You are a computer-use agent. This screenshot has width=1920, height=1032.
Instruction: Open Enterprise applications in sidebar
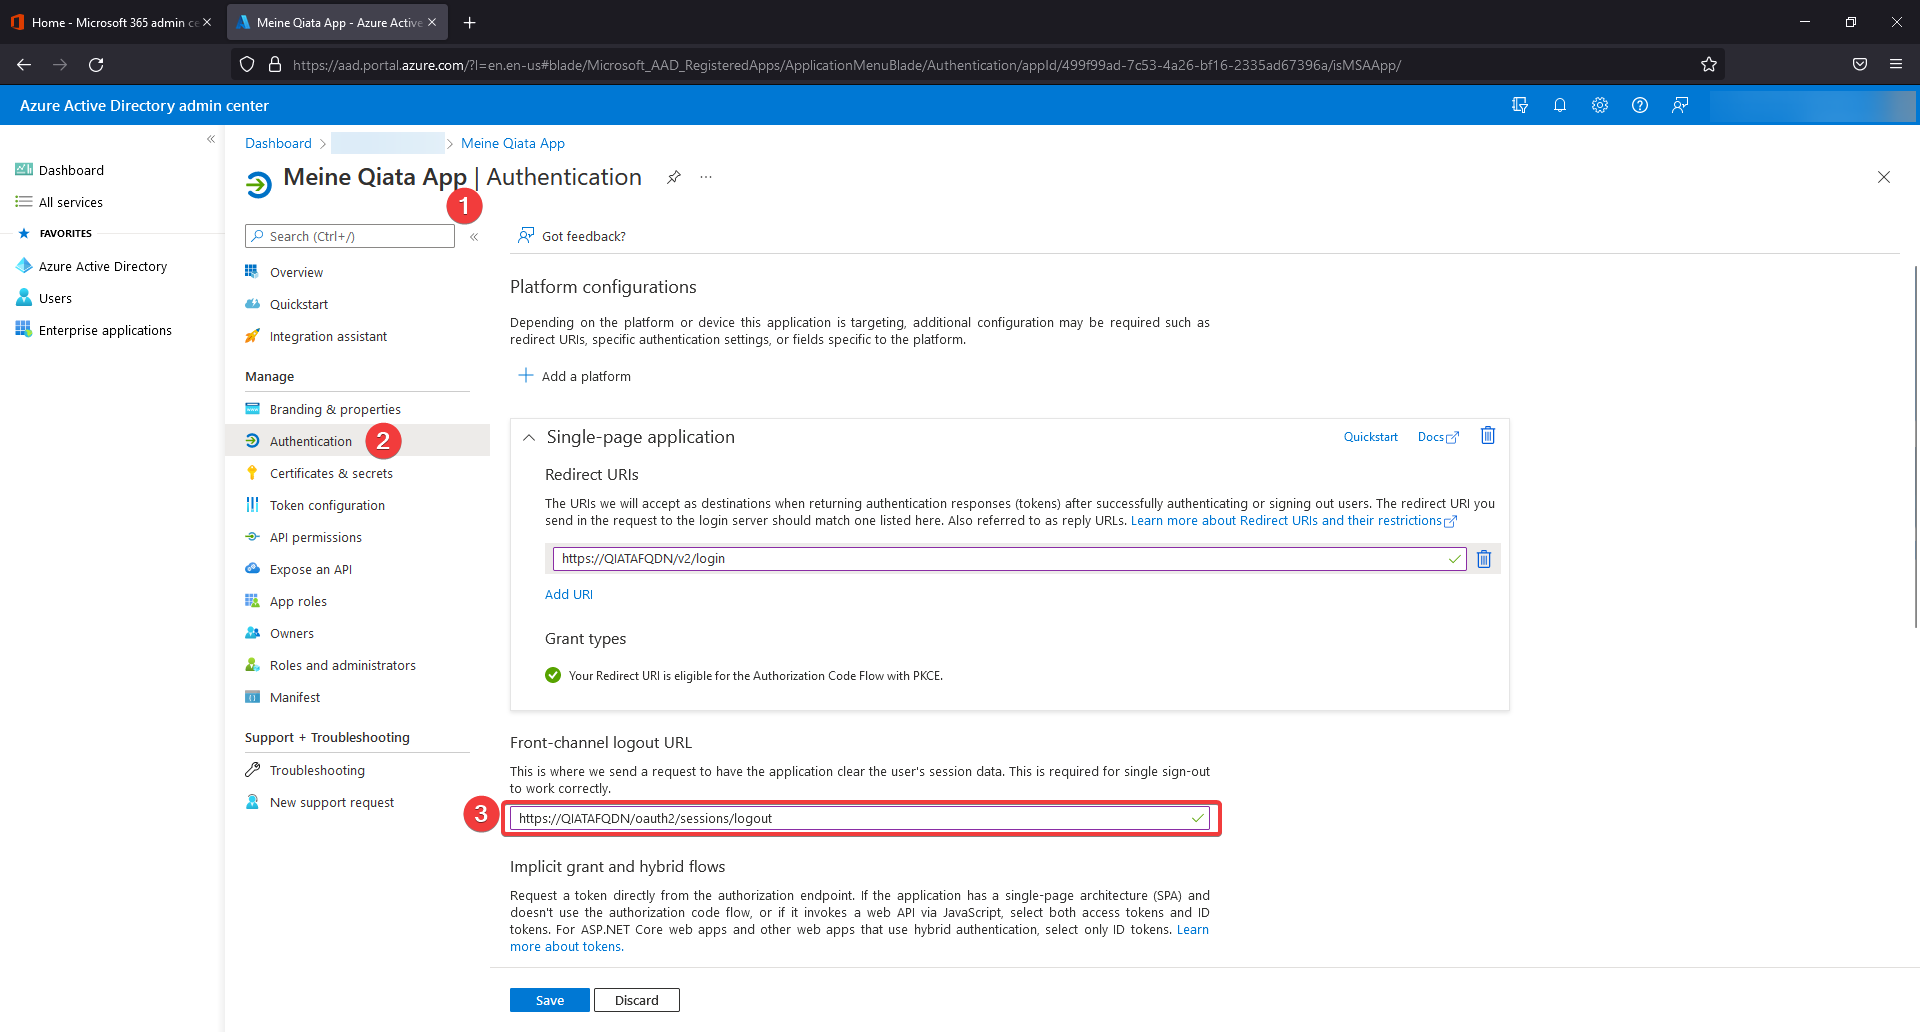105,329
